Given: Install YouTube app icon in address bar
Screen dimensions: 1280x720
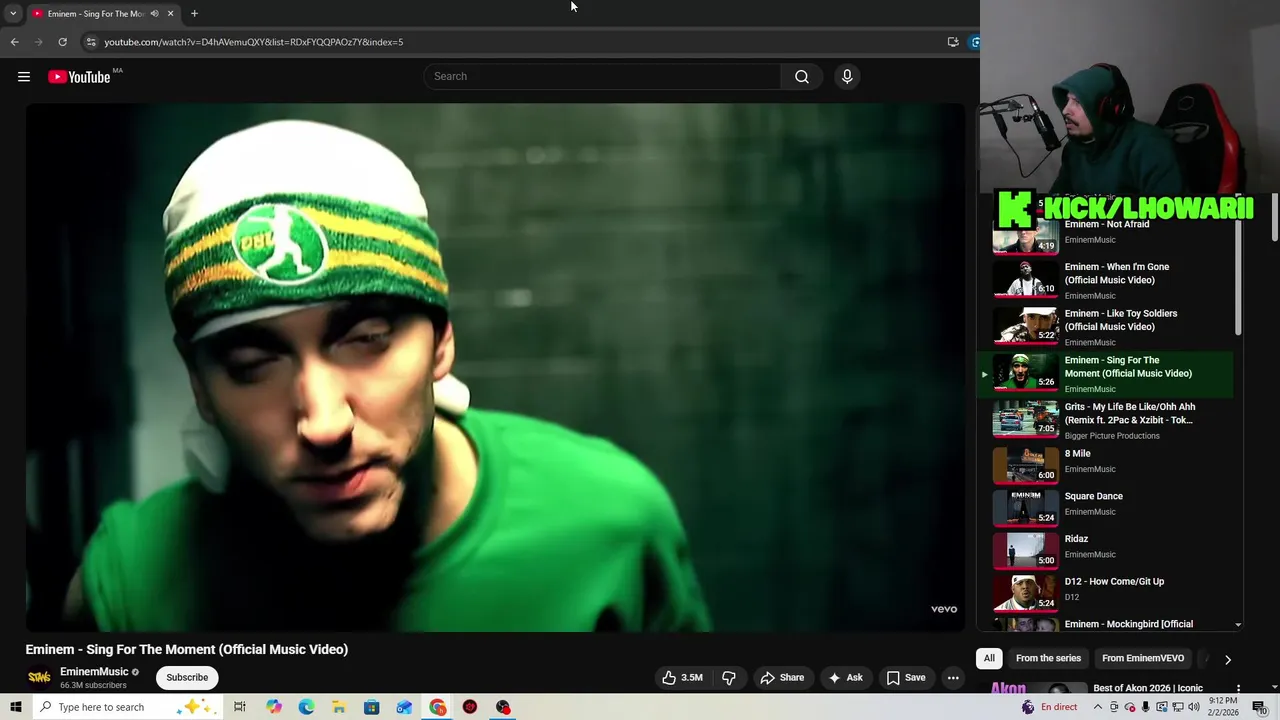Looking at the screenshot, I should [953, 42].
